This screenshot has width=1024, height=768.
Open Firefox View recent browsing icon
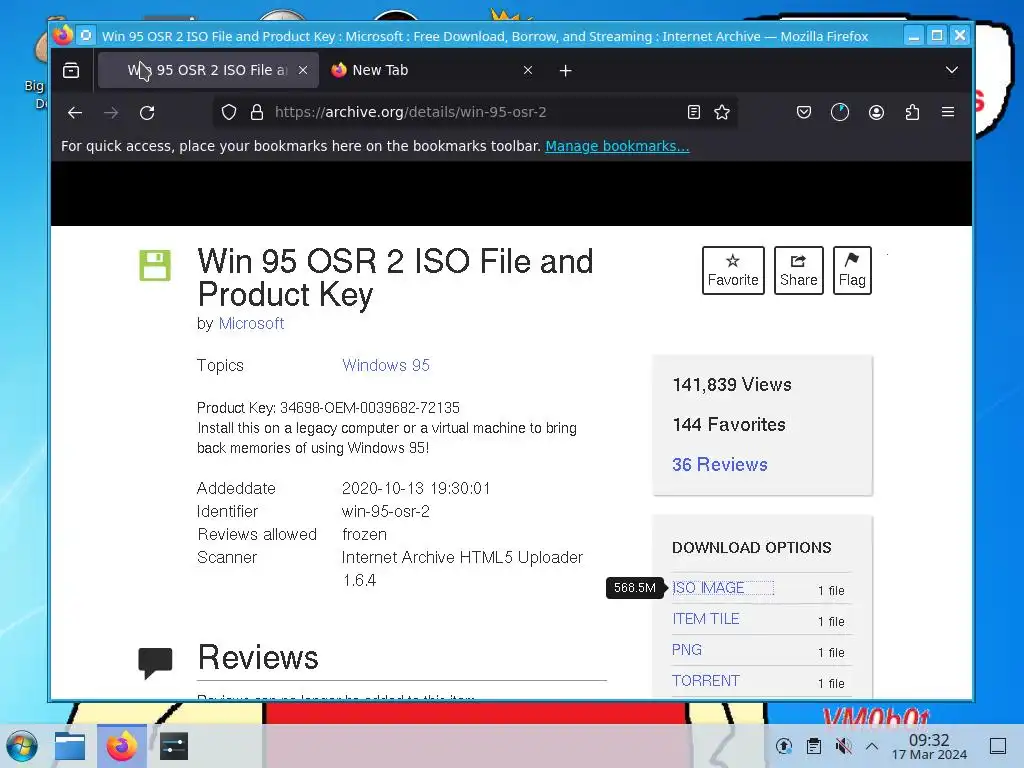(71, 70)
